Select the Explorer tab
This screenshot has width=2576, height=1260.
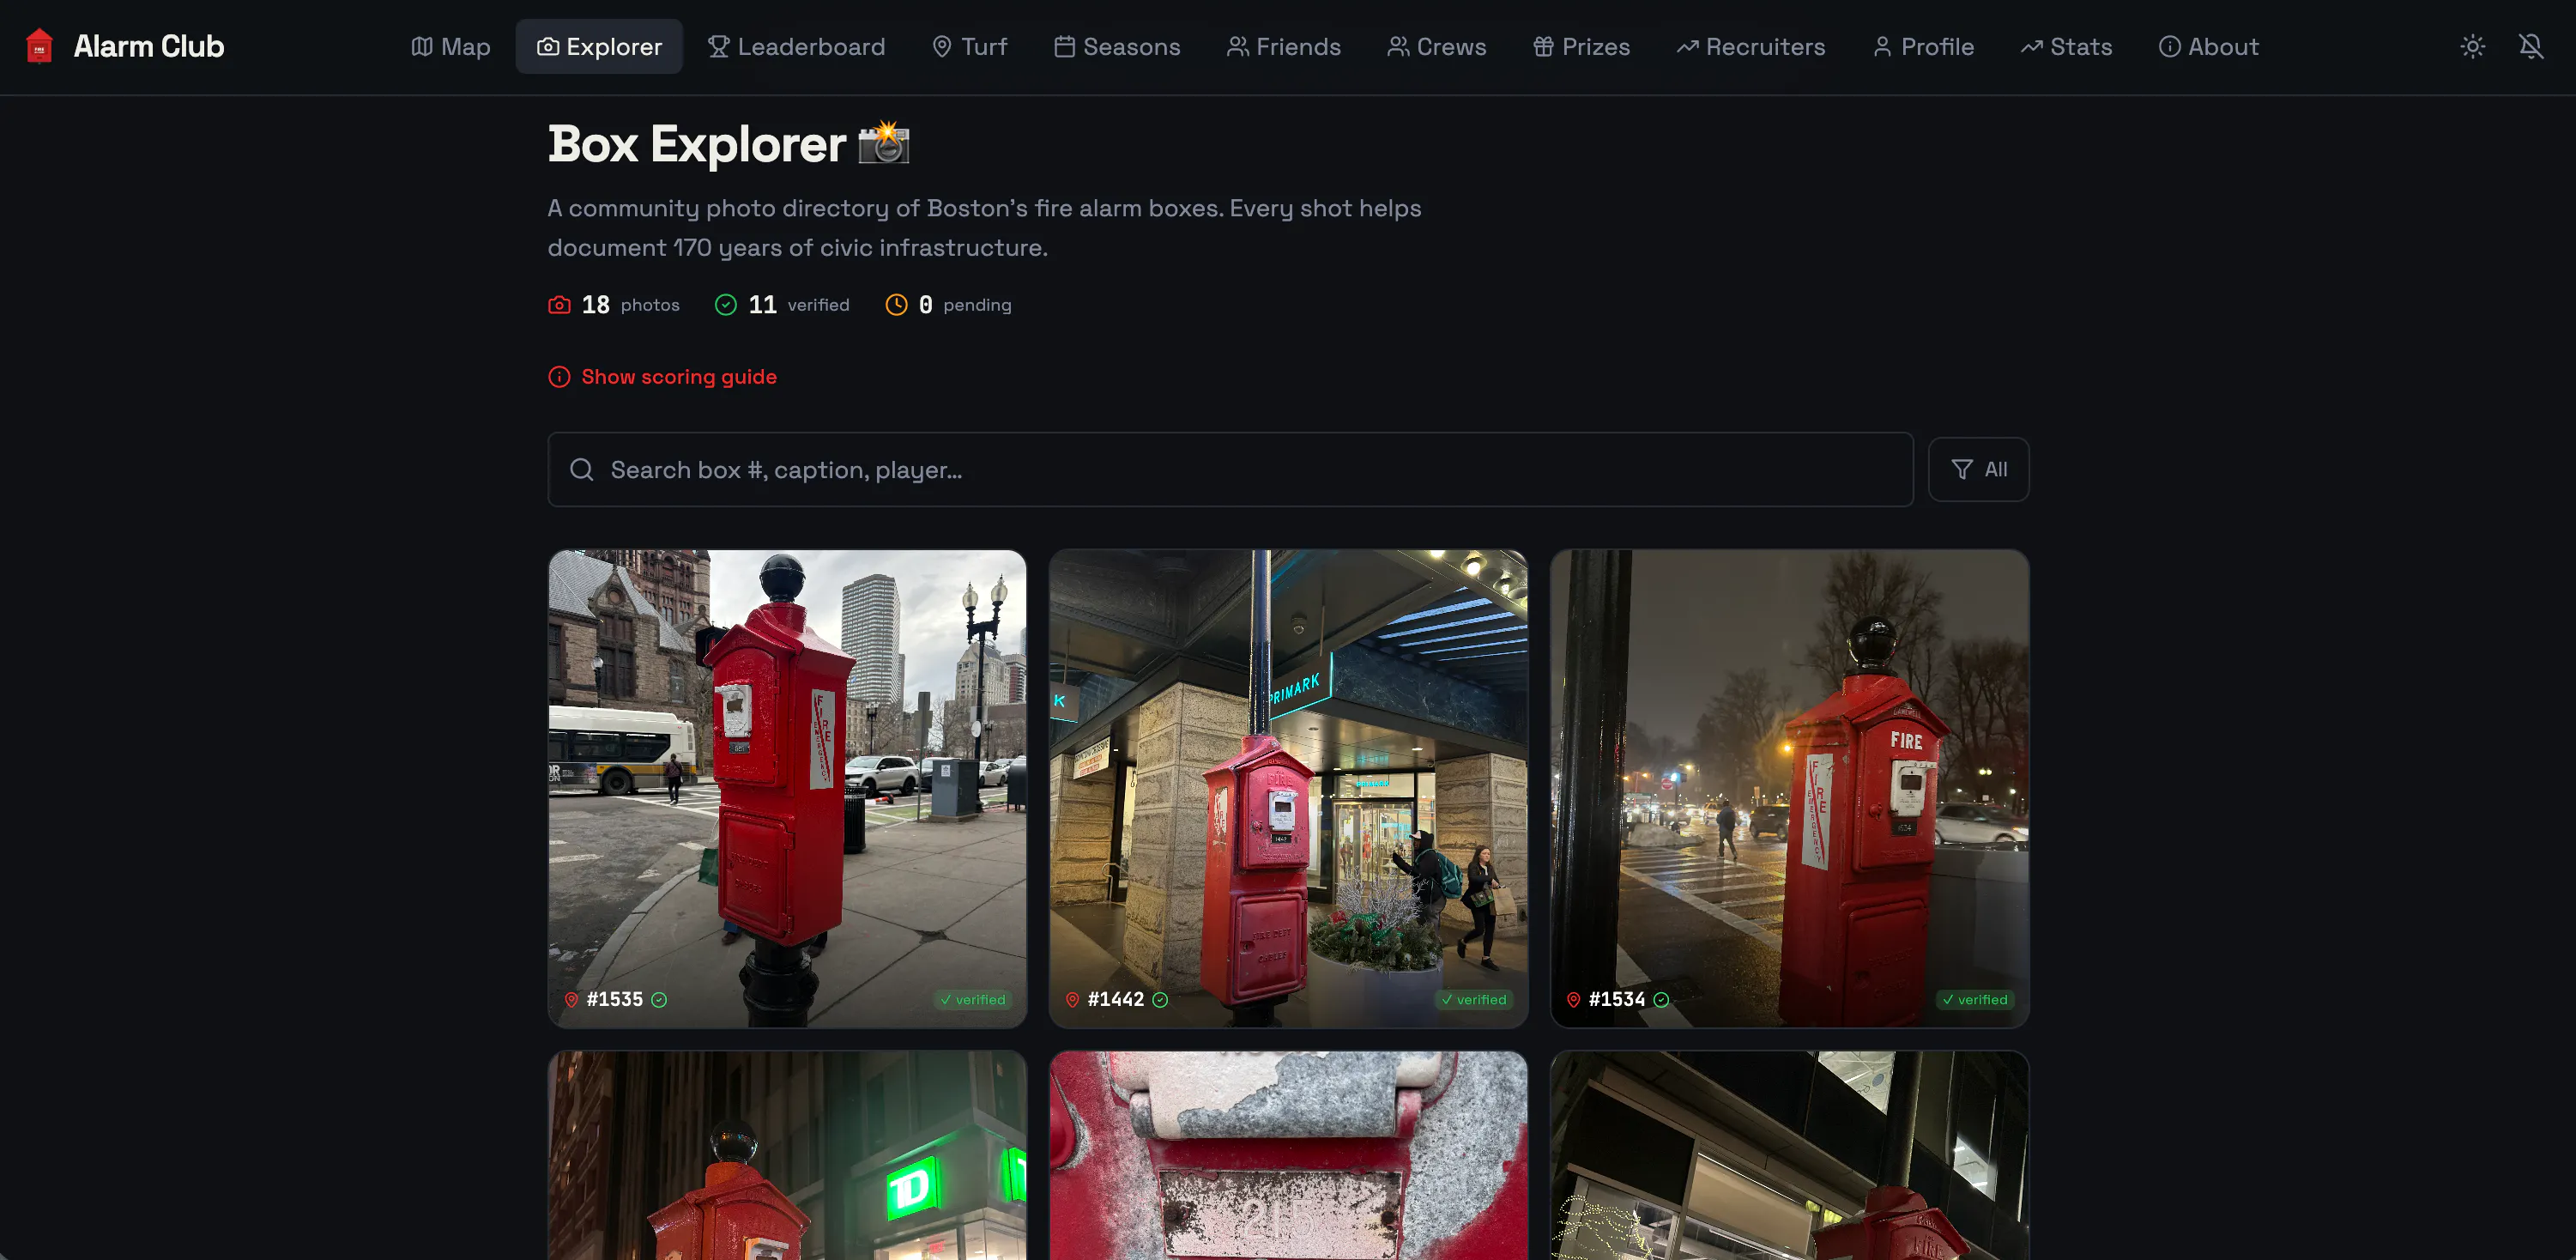click(x=599, y=47)
